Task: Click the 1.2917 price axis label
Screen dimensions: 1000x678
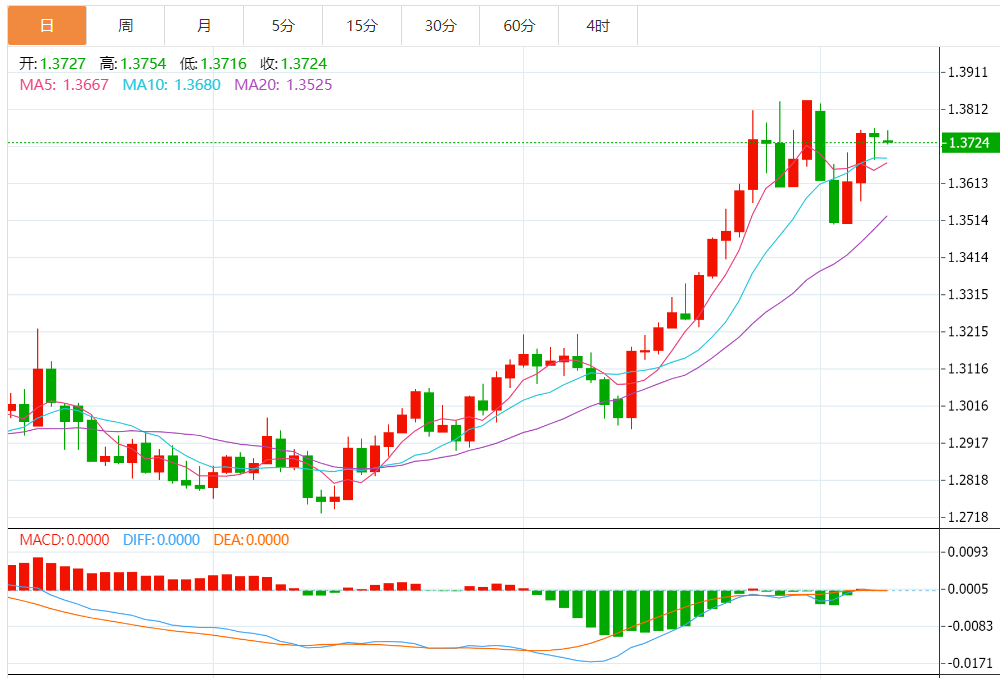Action: 968,443
